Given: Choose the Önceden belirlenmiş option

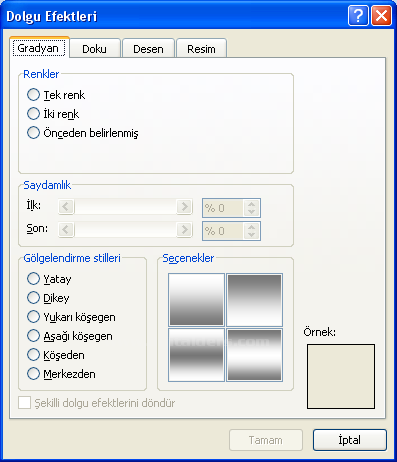Looking at the screenshot, I should [x=33, y=133].
